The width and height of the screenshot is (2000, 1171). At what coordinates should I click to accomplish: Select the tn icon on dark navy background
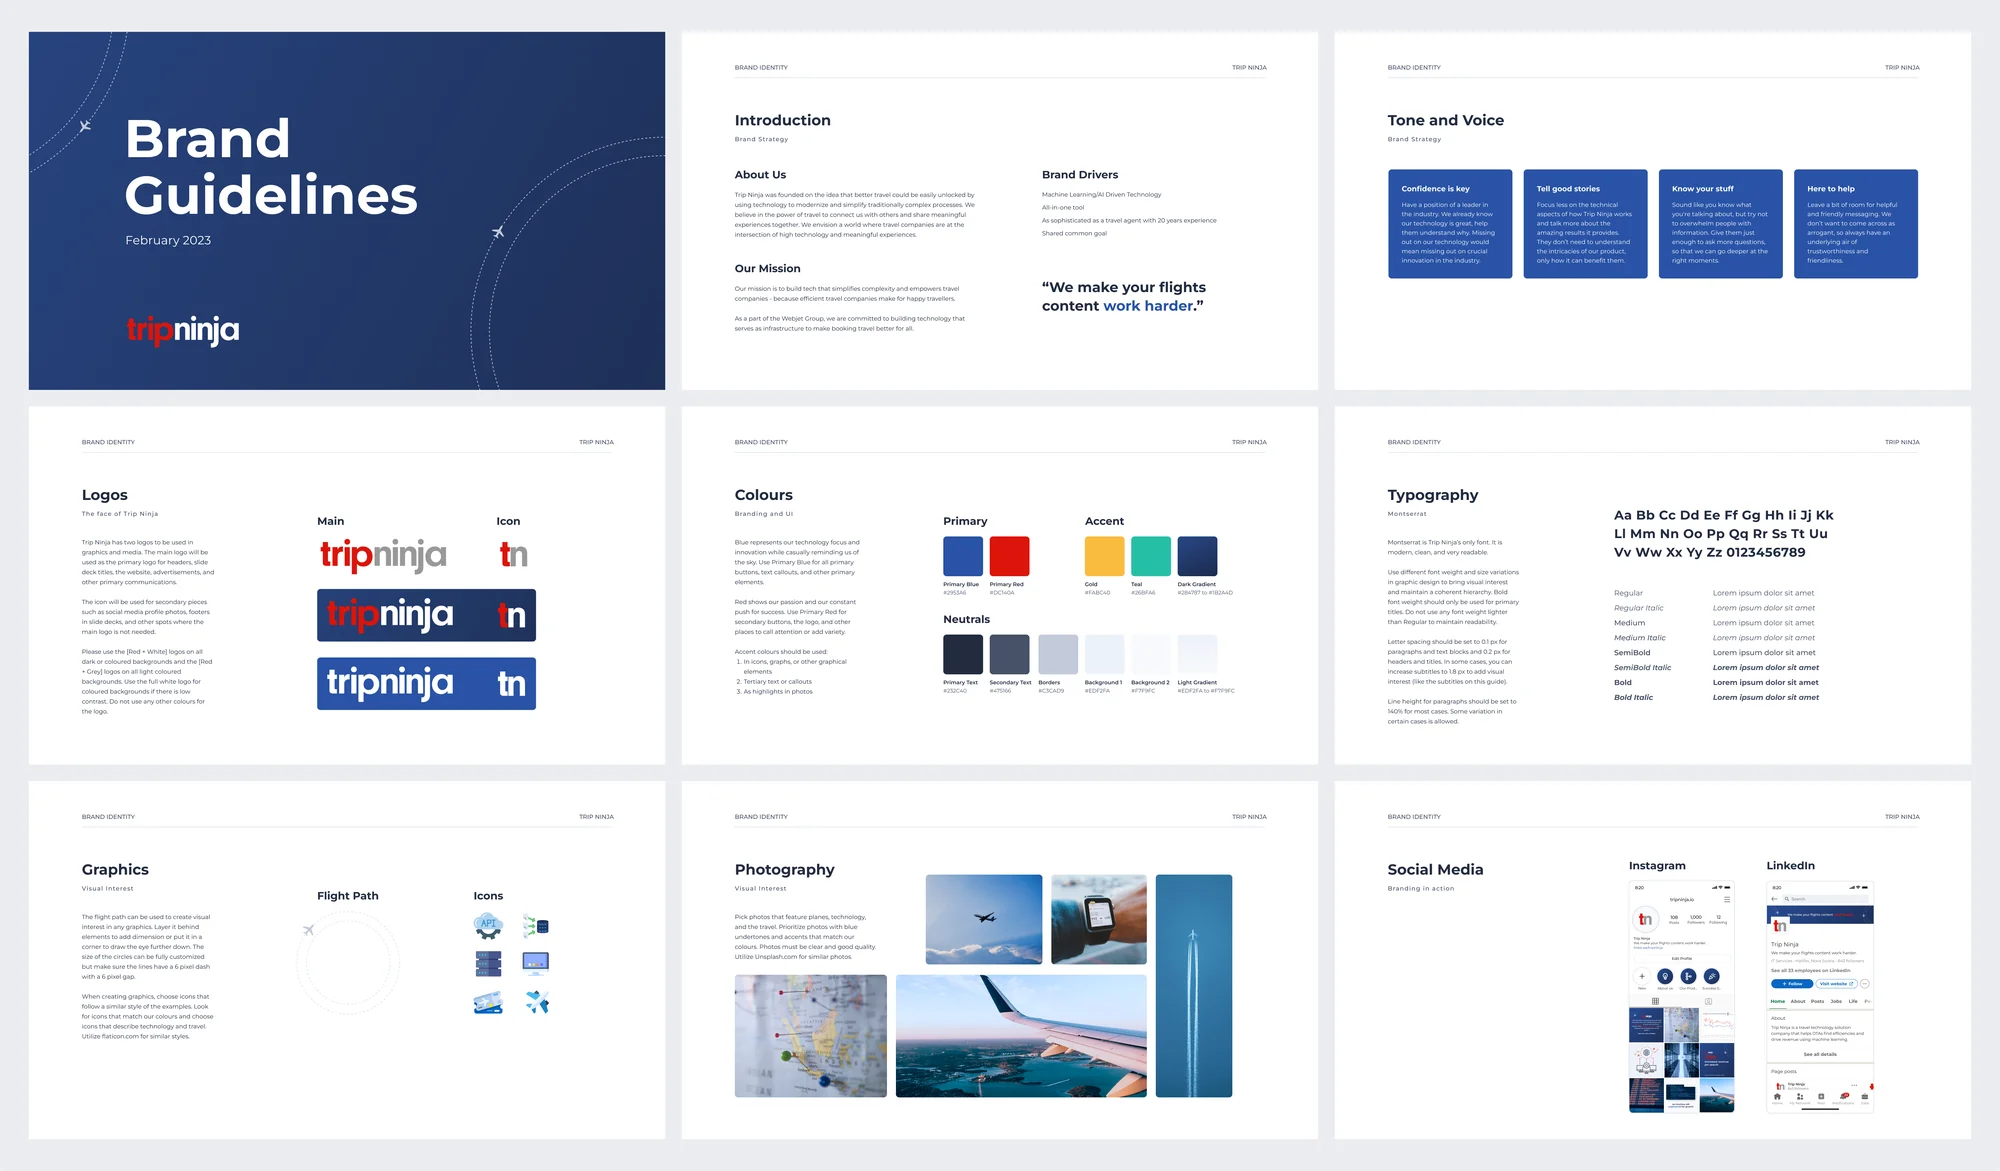pyautogui.click(x=512, y=615)
